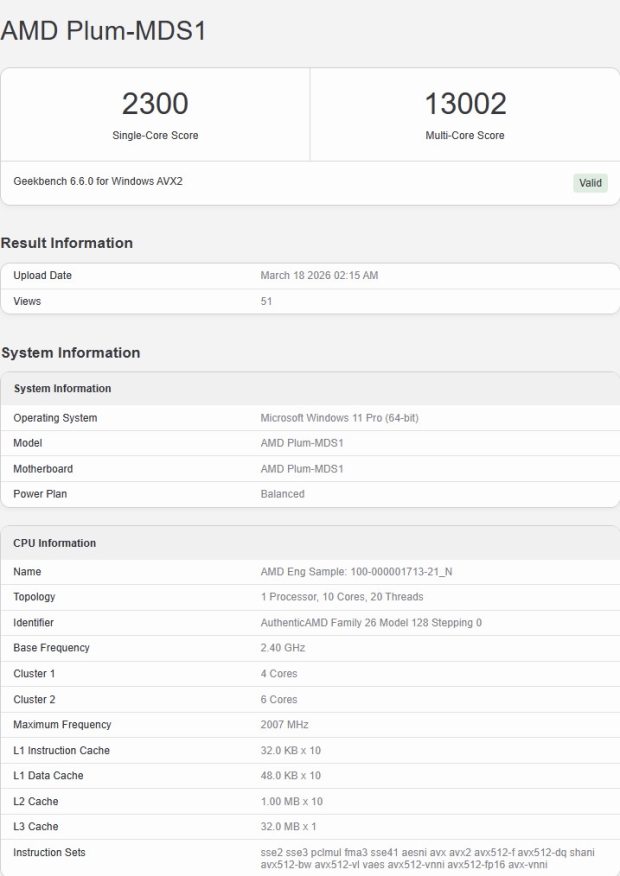Click the Operating System label
Image resolution: width=620 pixels, height=876 pixels.
click(55, 418)
